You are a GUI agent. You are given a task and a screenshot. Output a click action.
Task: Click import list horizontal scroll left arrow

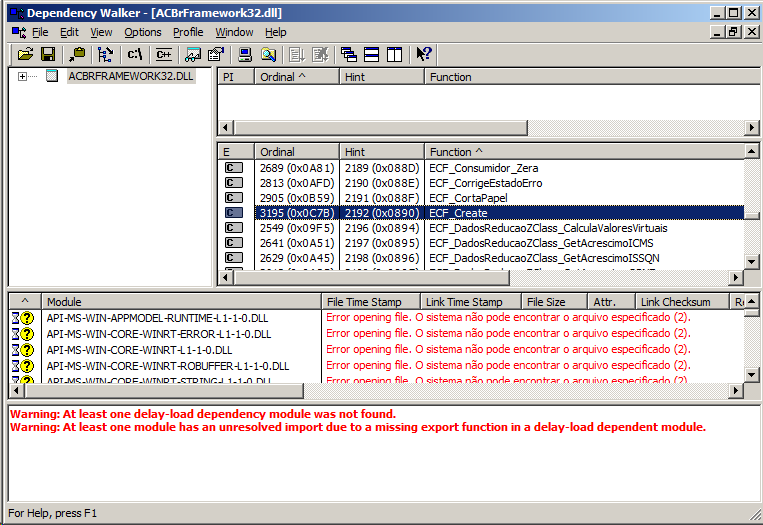coord(225,128)
